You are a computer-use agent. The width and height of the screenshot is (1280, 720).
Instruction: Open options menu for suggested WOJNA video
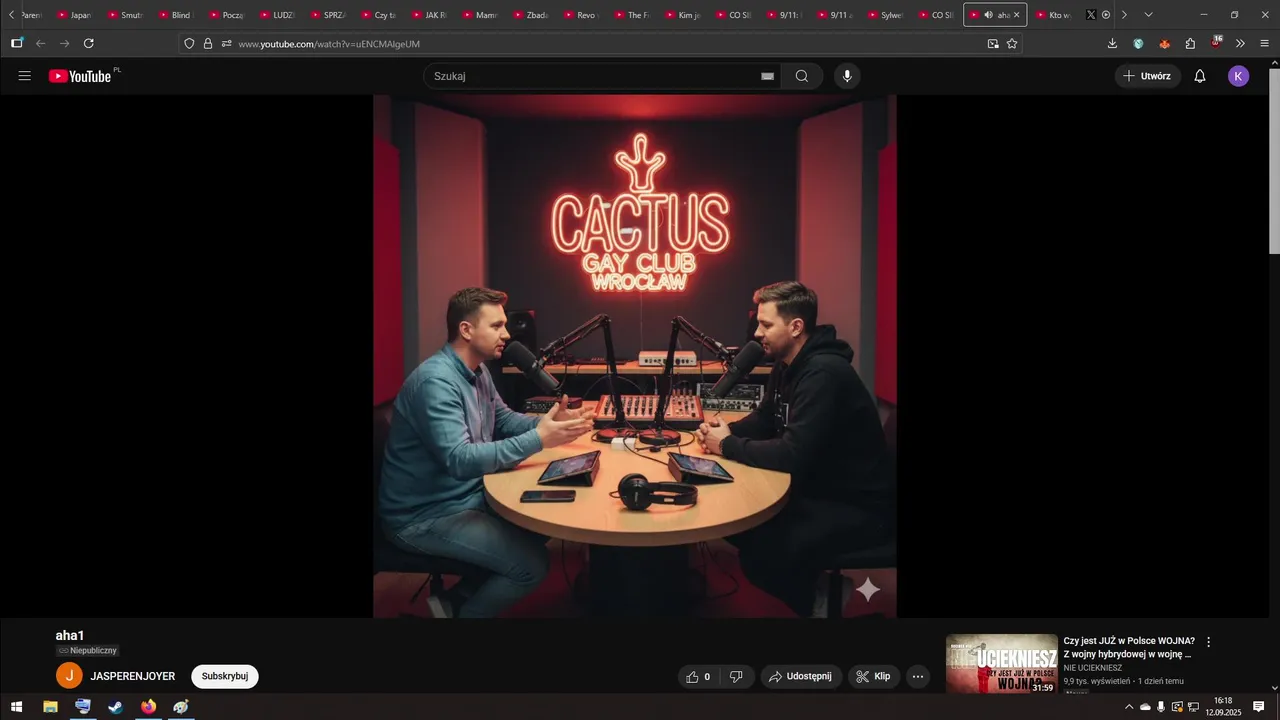tap(1208, 642)
